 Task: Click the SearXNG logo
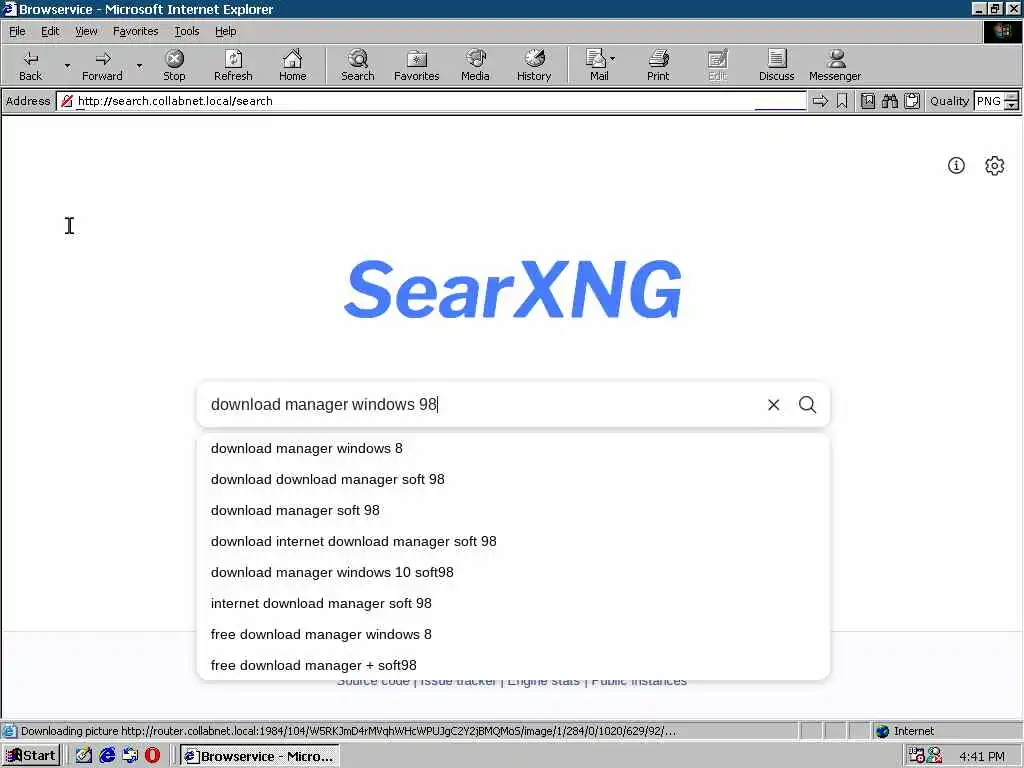513,289
